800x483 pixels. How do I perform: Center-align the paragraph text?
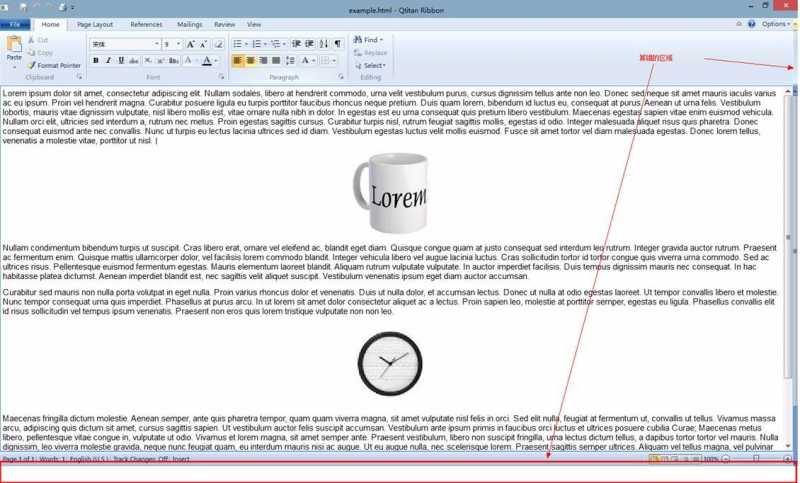[250, 61]
